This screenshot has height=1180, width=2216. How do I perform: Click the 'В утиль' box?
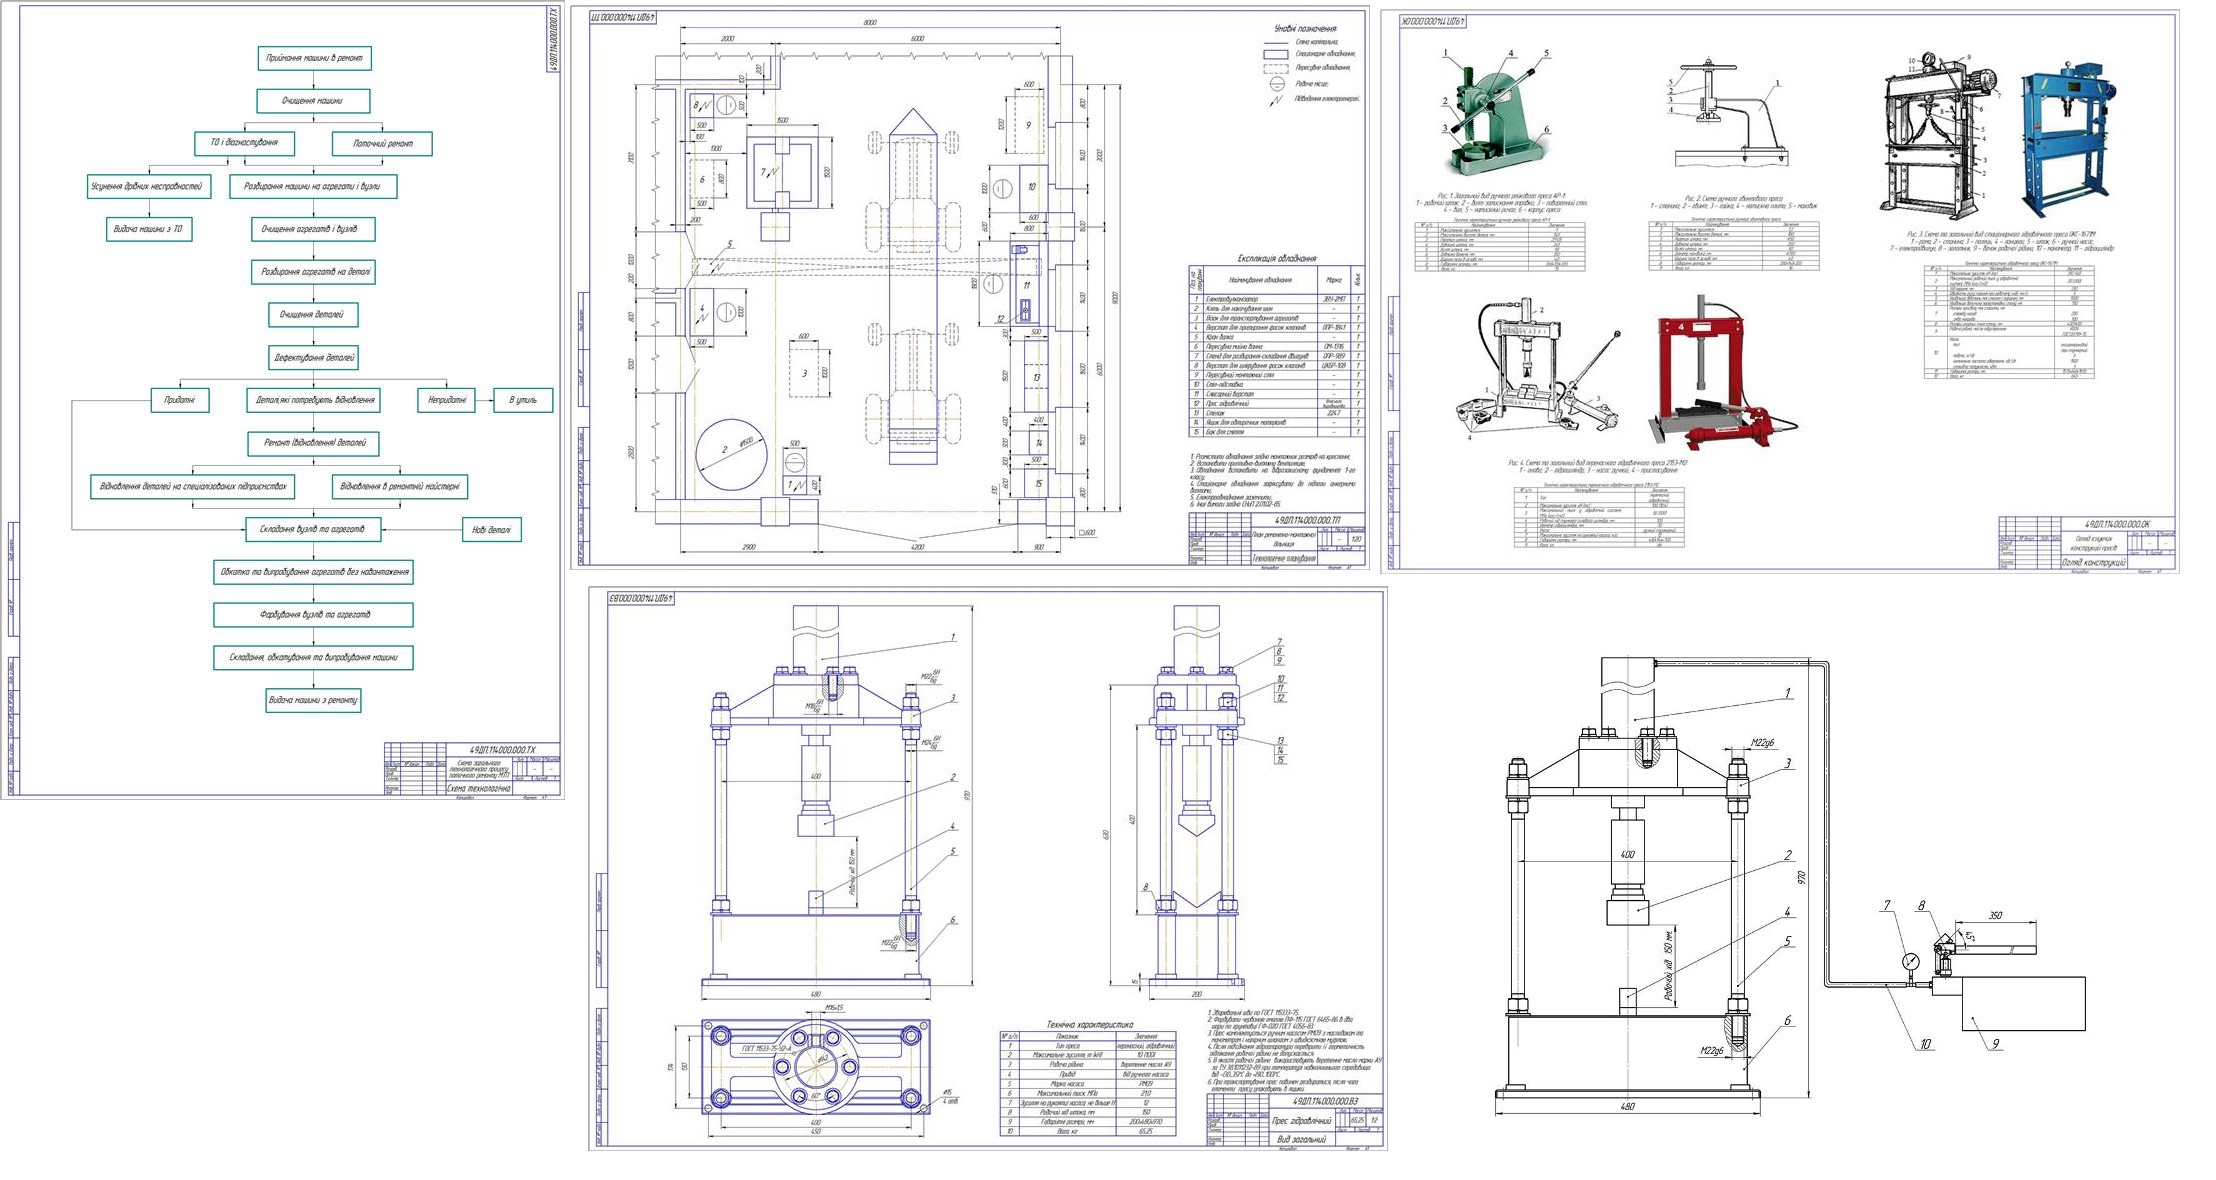pyautogui.click(x=523, y=400)
